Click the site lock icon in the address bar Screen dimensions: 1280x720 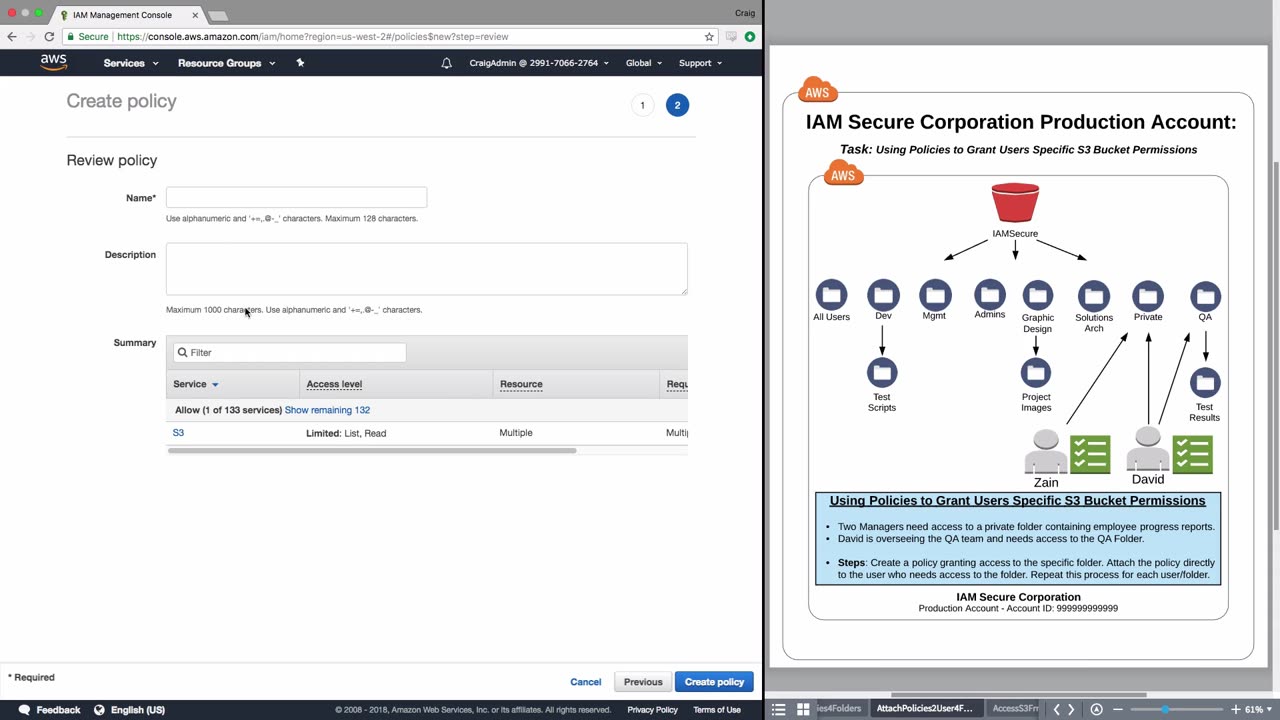[70, 37]
